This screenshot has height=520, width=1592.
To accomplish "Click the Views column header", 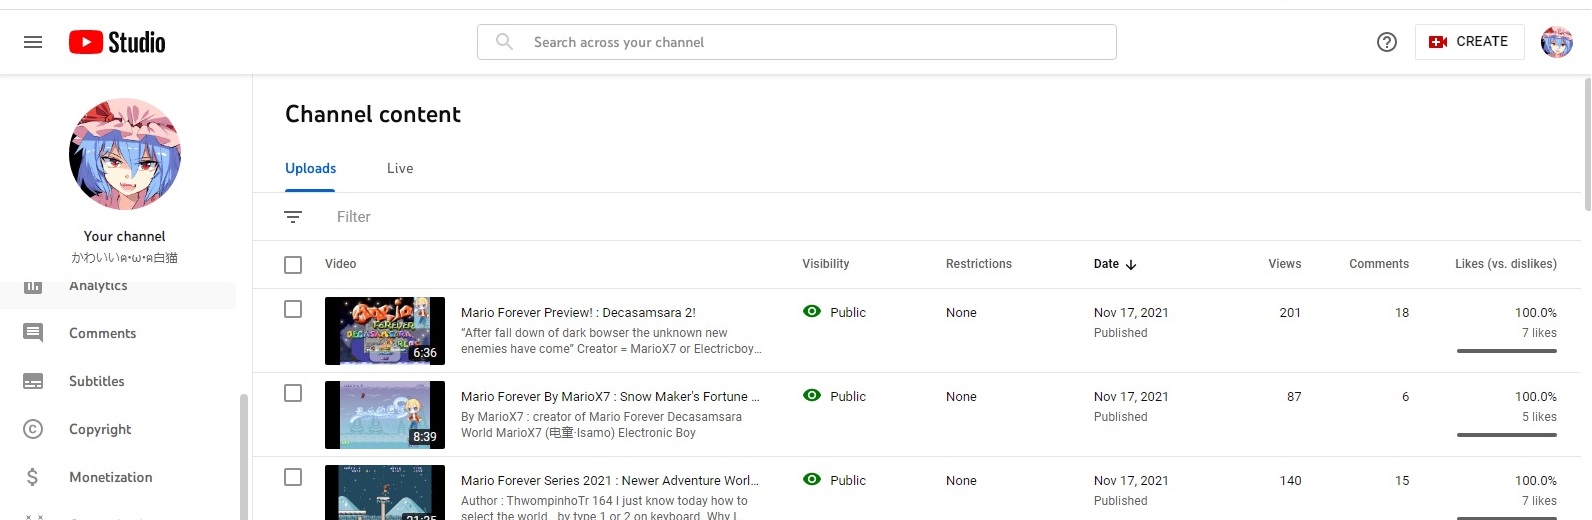I will coord(1285,264).
